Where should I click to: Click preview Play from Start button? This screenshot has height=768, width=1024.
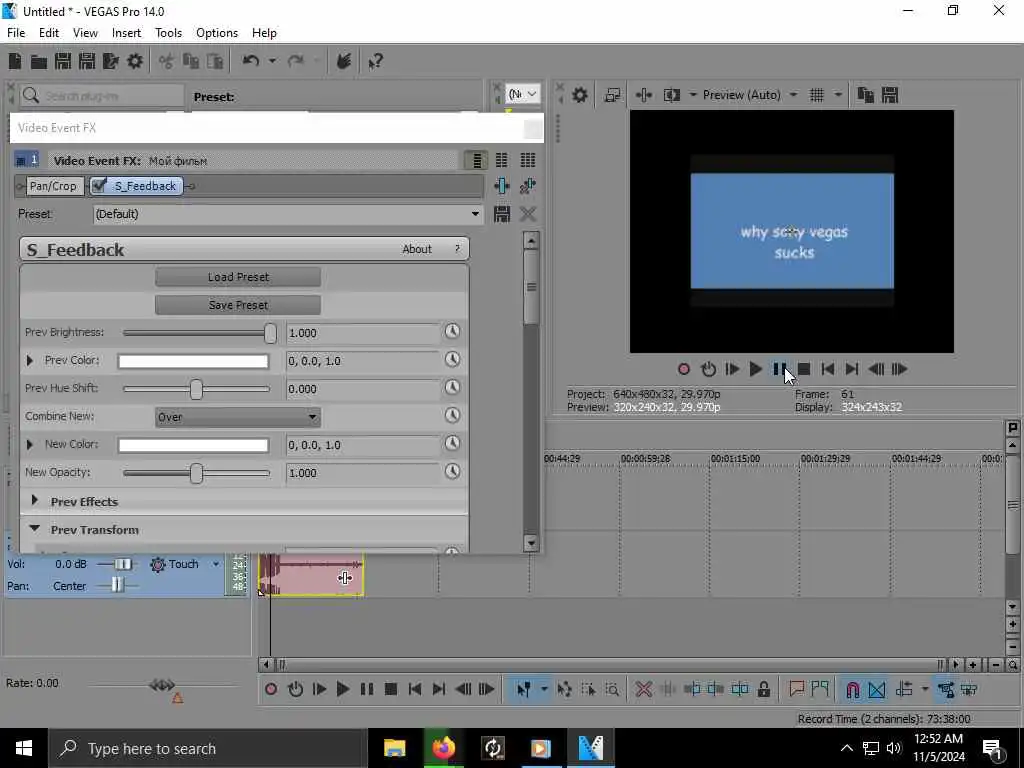(732, 369)
